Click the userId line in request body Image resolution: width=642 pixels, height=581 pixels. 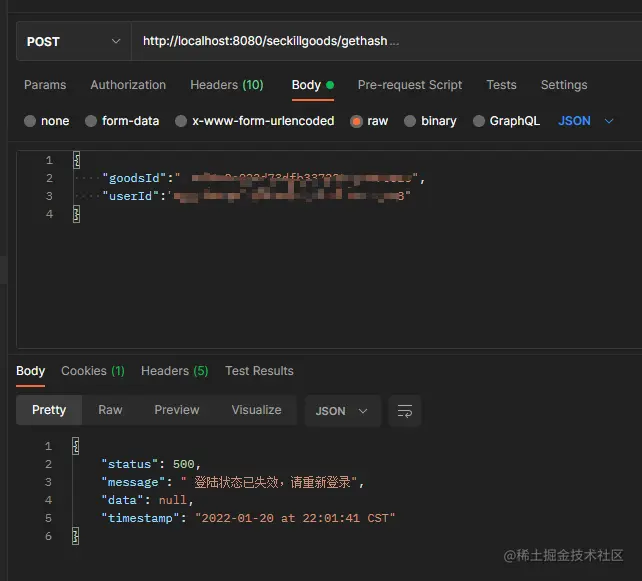[x=256, y=196]
